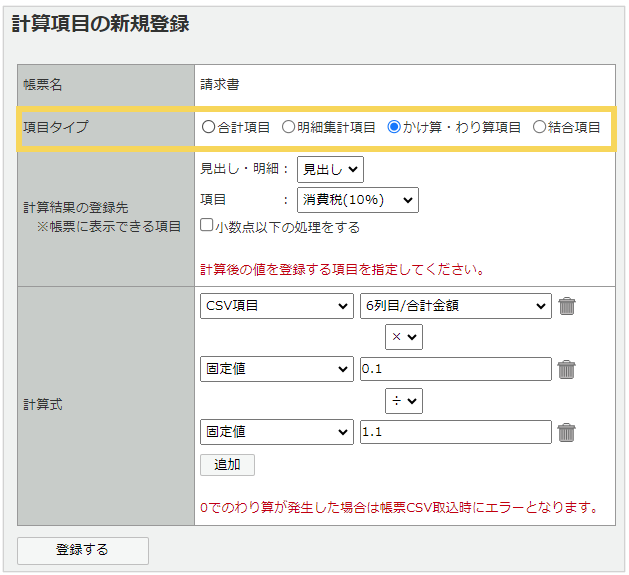Screen dimensions: 629x575
Task: Open the second 固定値 dropdown above 追加
Action: 277,432
